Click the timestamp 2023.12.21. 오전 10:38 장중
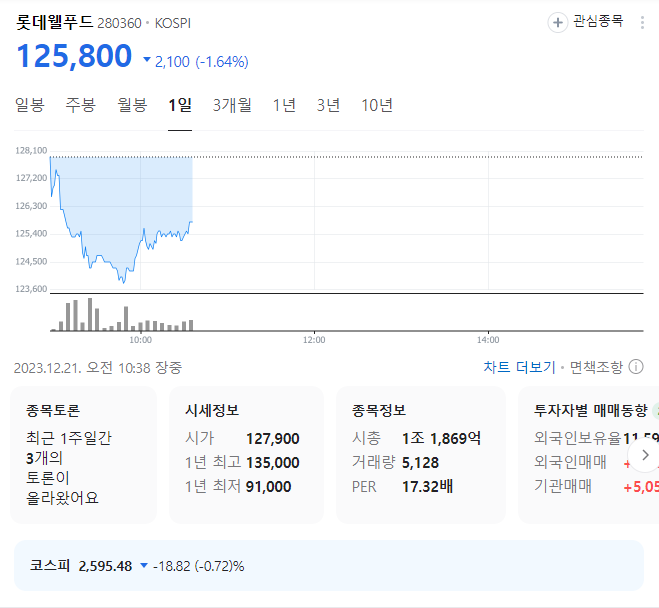Screen dimensions: 659x608 (98, 368)
